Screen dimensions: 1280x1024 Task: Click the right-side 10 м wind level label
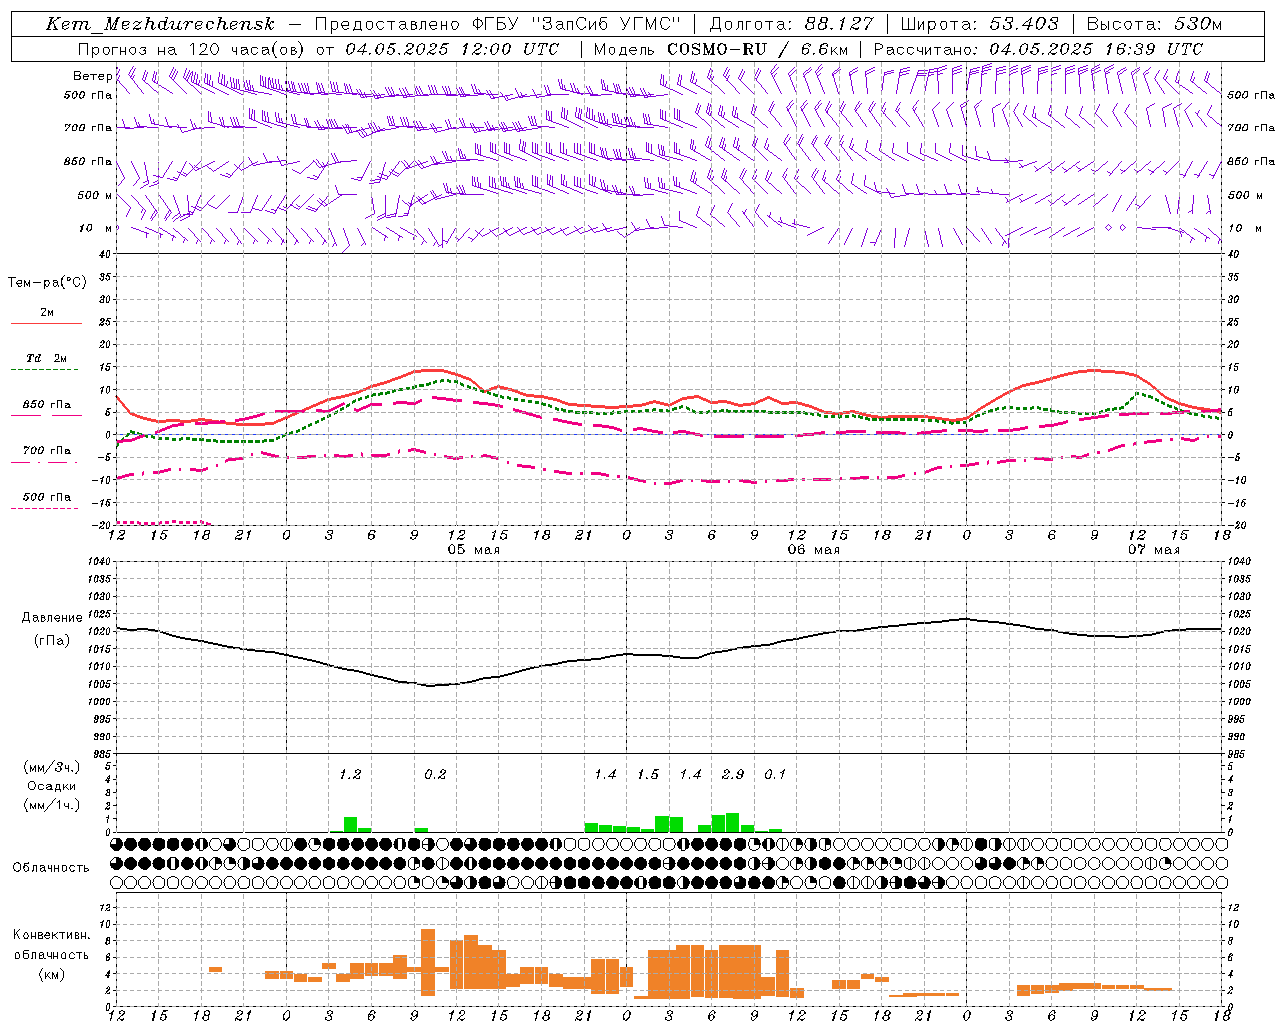point(1244,228)
